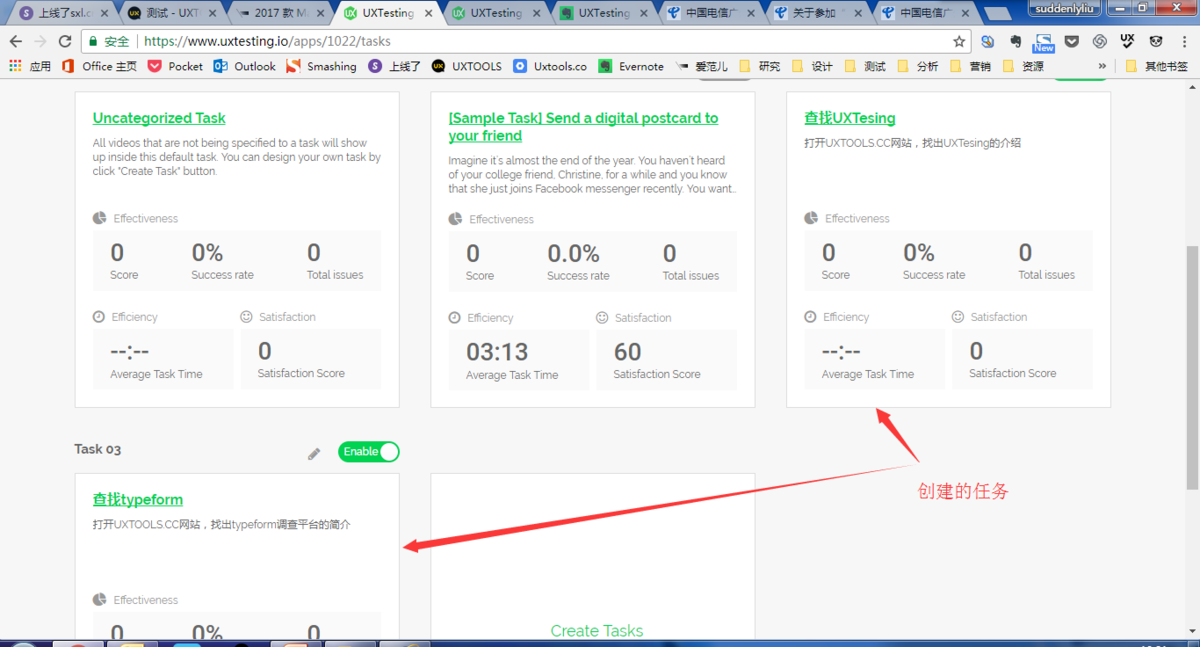Click the Uncategorized Task description paragraph
The width and height of the screenshot is (1200, 647).
click(237, 157)
